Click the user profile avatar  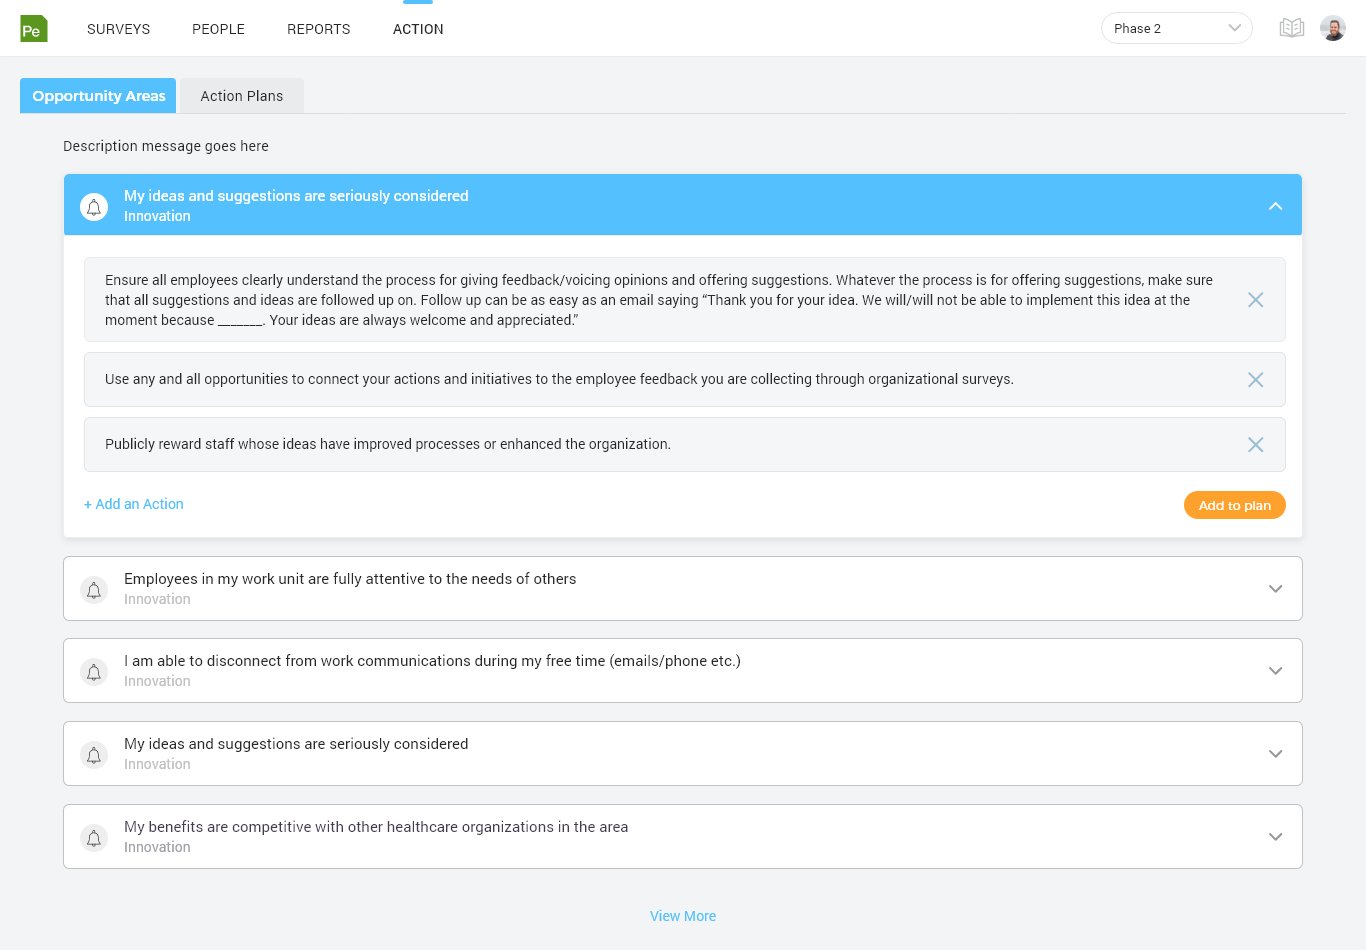point(1333,27)
